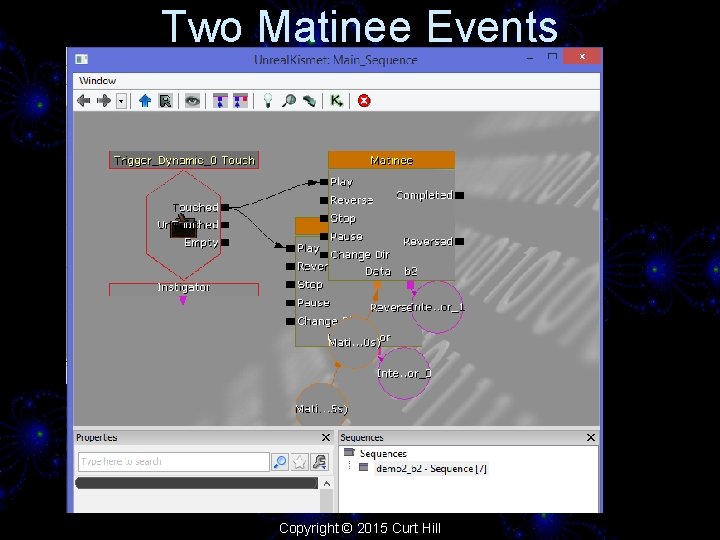Click the star favorites button in Properties

pyautogui.click(x=299, y=462)
